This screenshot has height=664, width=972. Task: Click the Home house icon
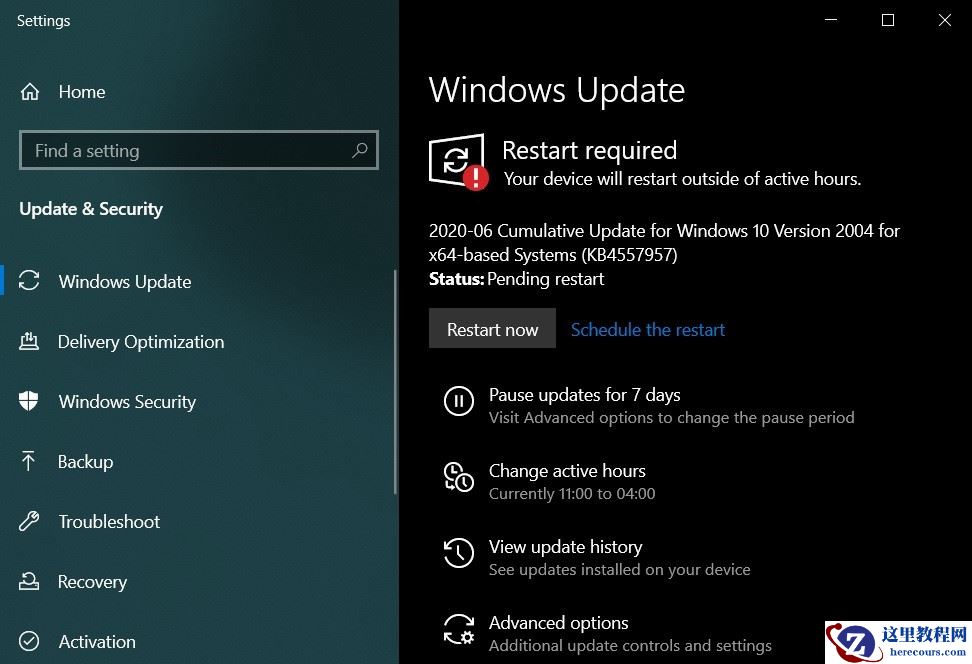[x=30, y=91]
